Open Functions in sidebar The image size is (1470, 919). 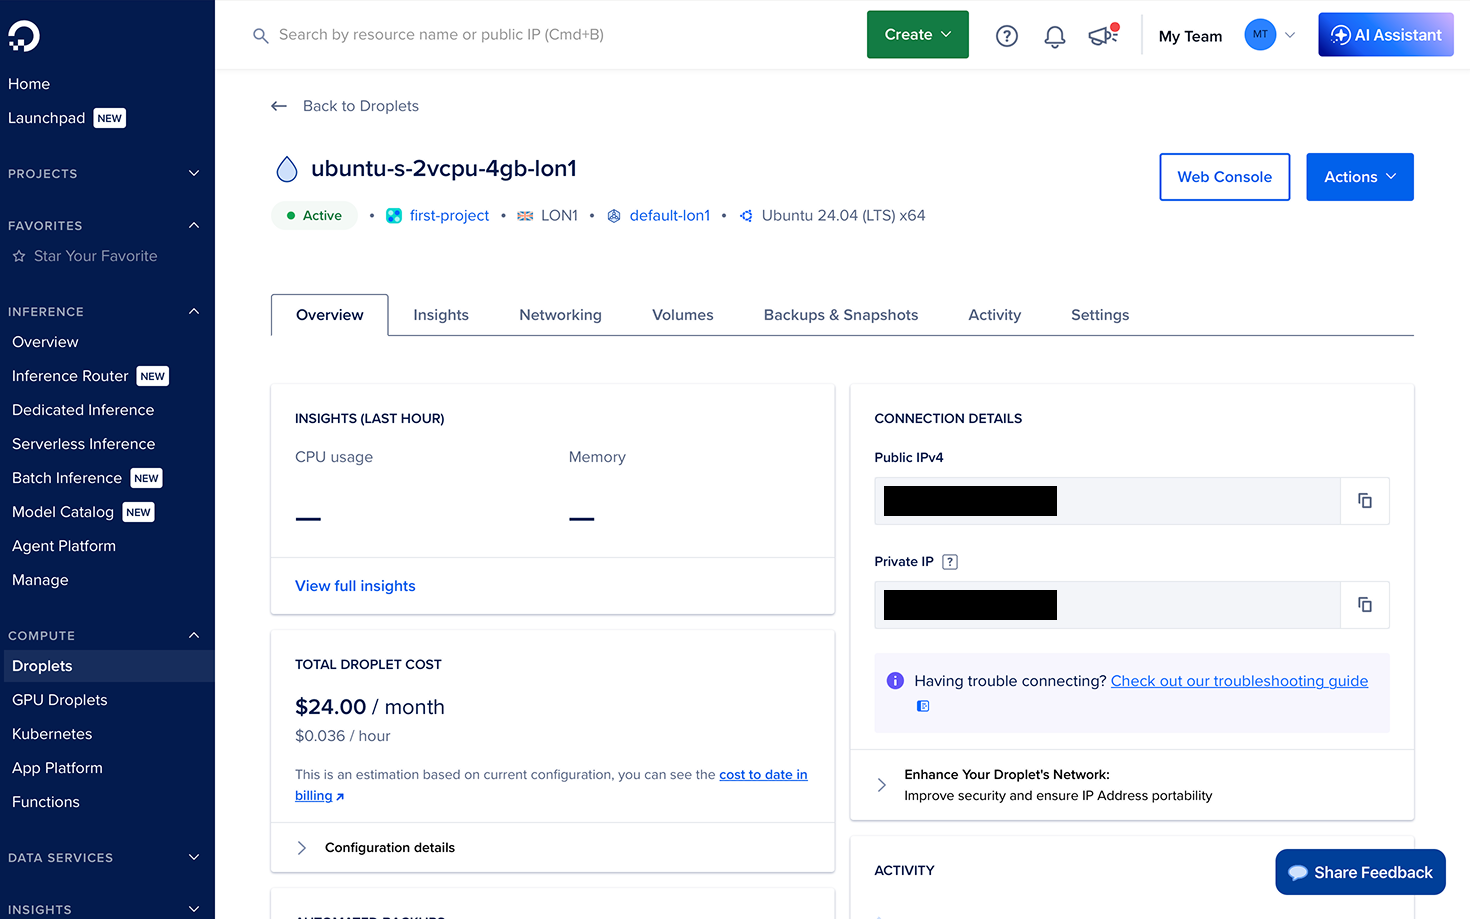(46, 802)
